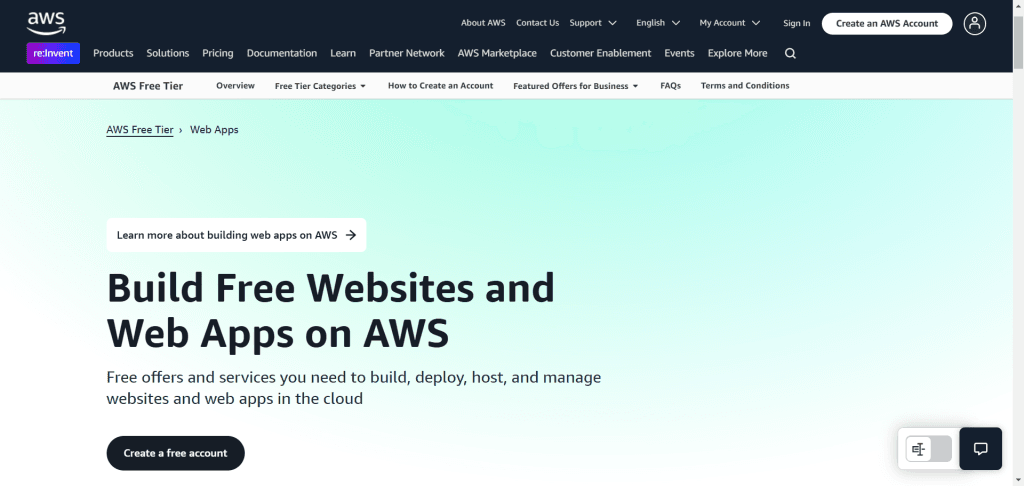Click the AWS Free Tier section title
The height and width of the screenshot is (486, 1024).
point(148,86)
